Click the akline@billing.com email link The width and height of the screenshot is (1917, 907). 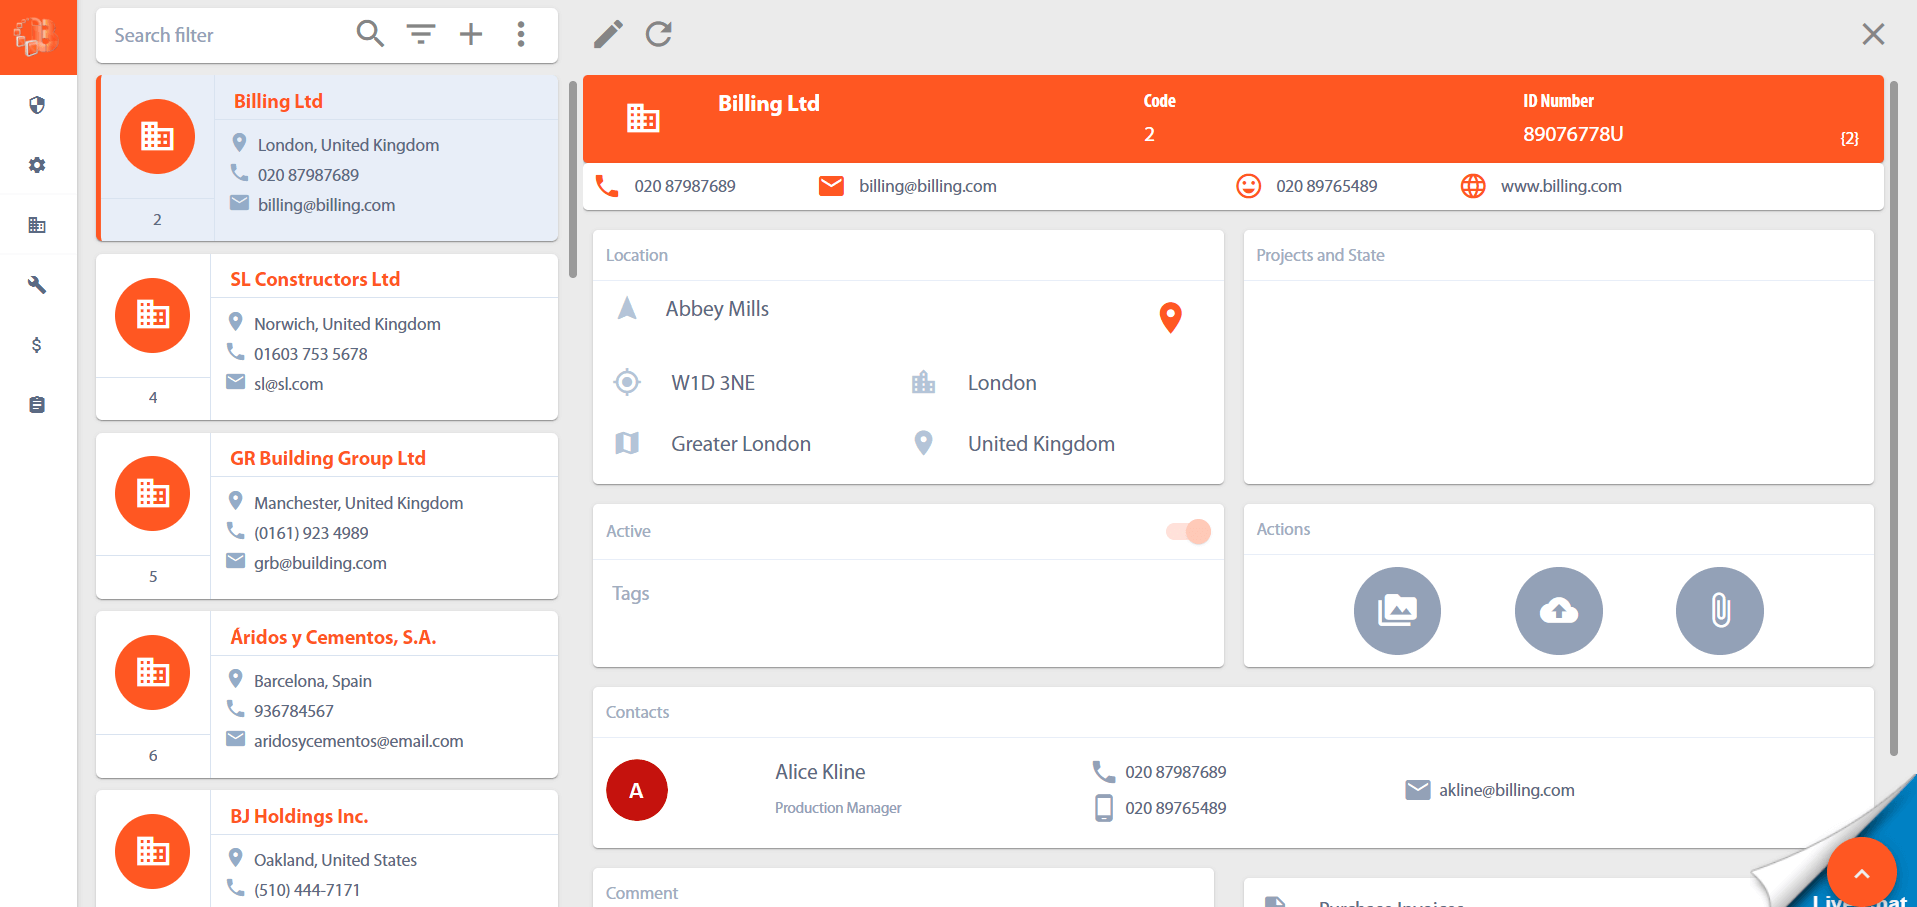coord(1506,790)
